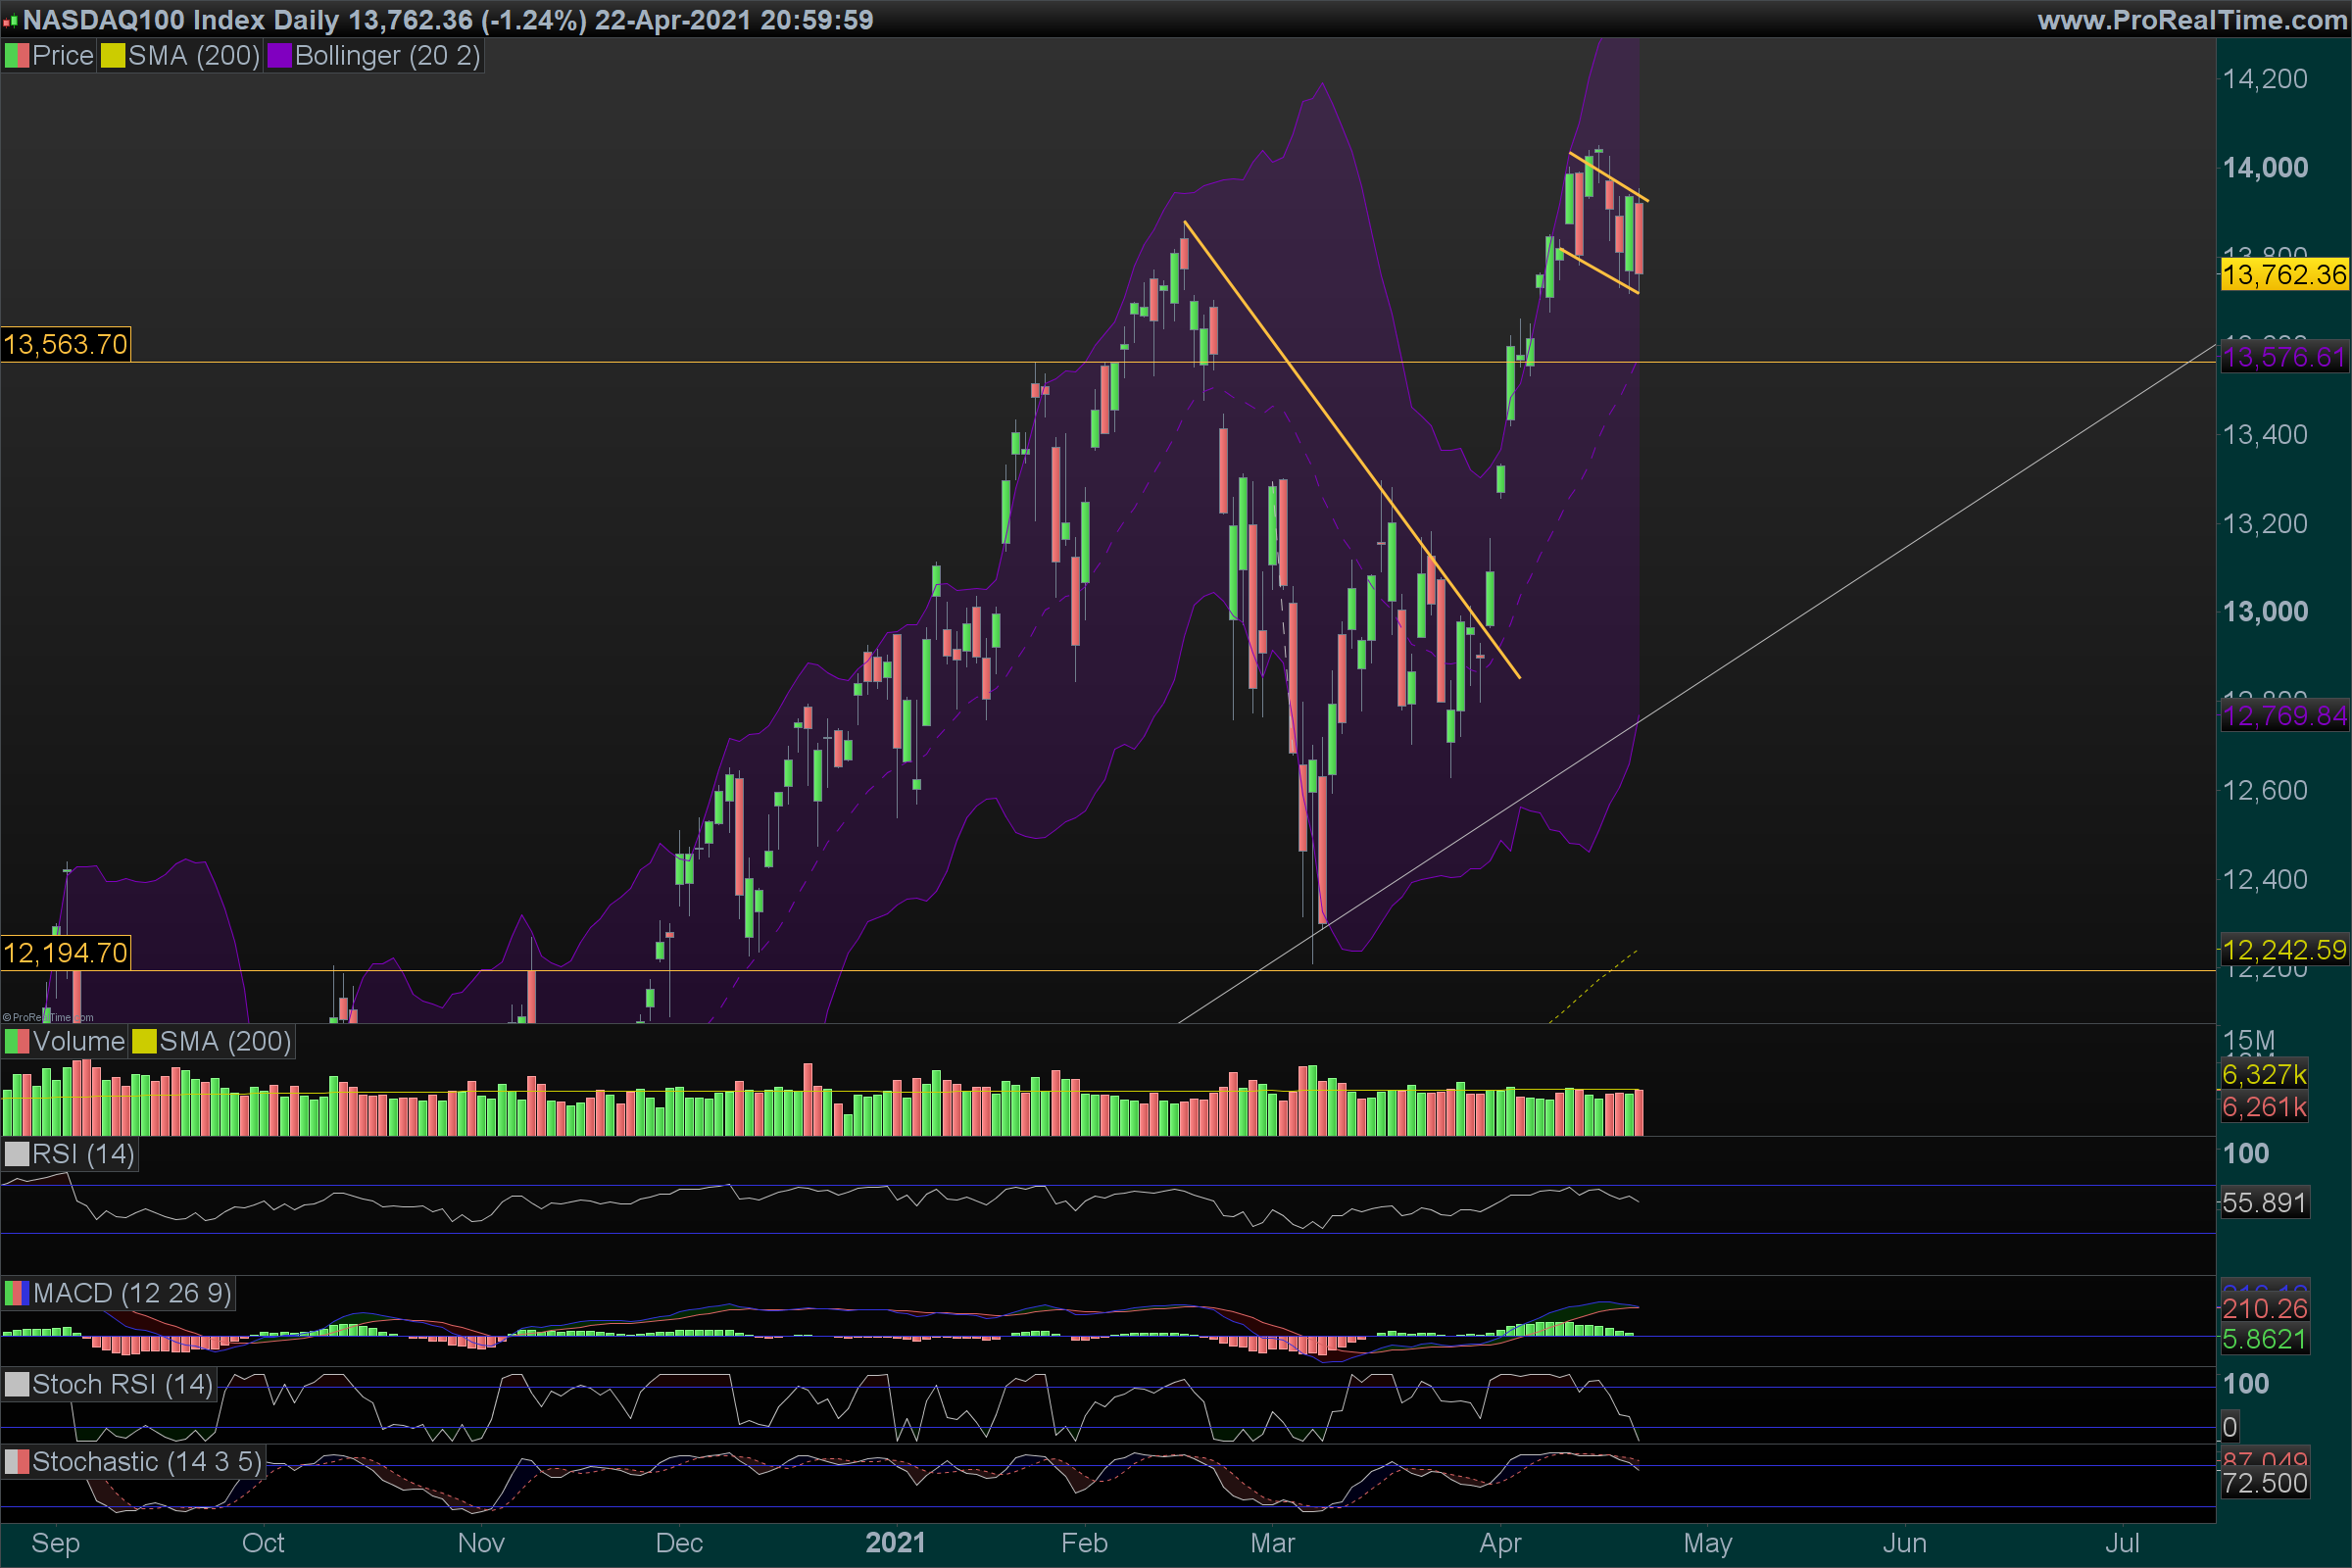Click the gray RSI (14) legend square
The height and width of the screenshot is (1568, 2352).
click(17, 1155)
